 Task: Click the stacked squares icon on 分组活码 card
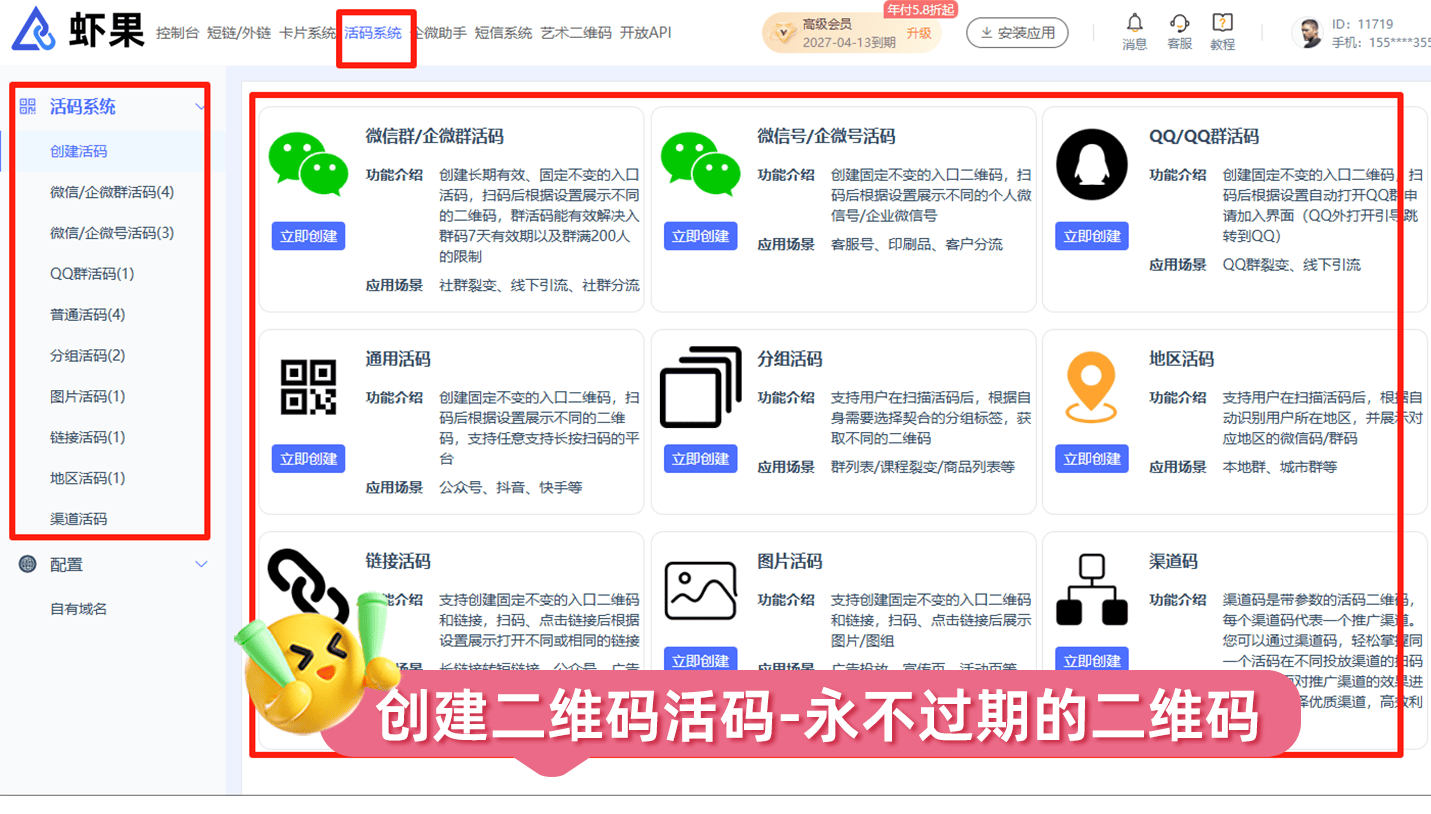(x=700, y=387)
